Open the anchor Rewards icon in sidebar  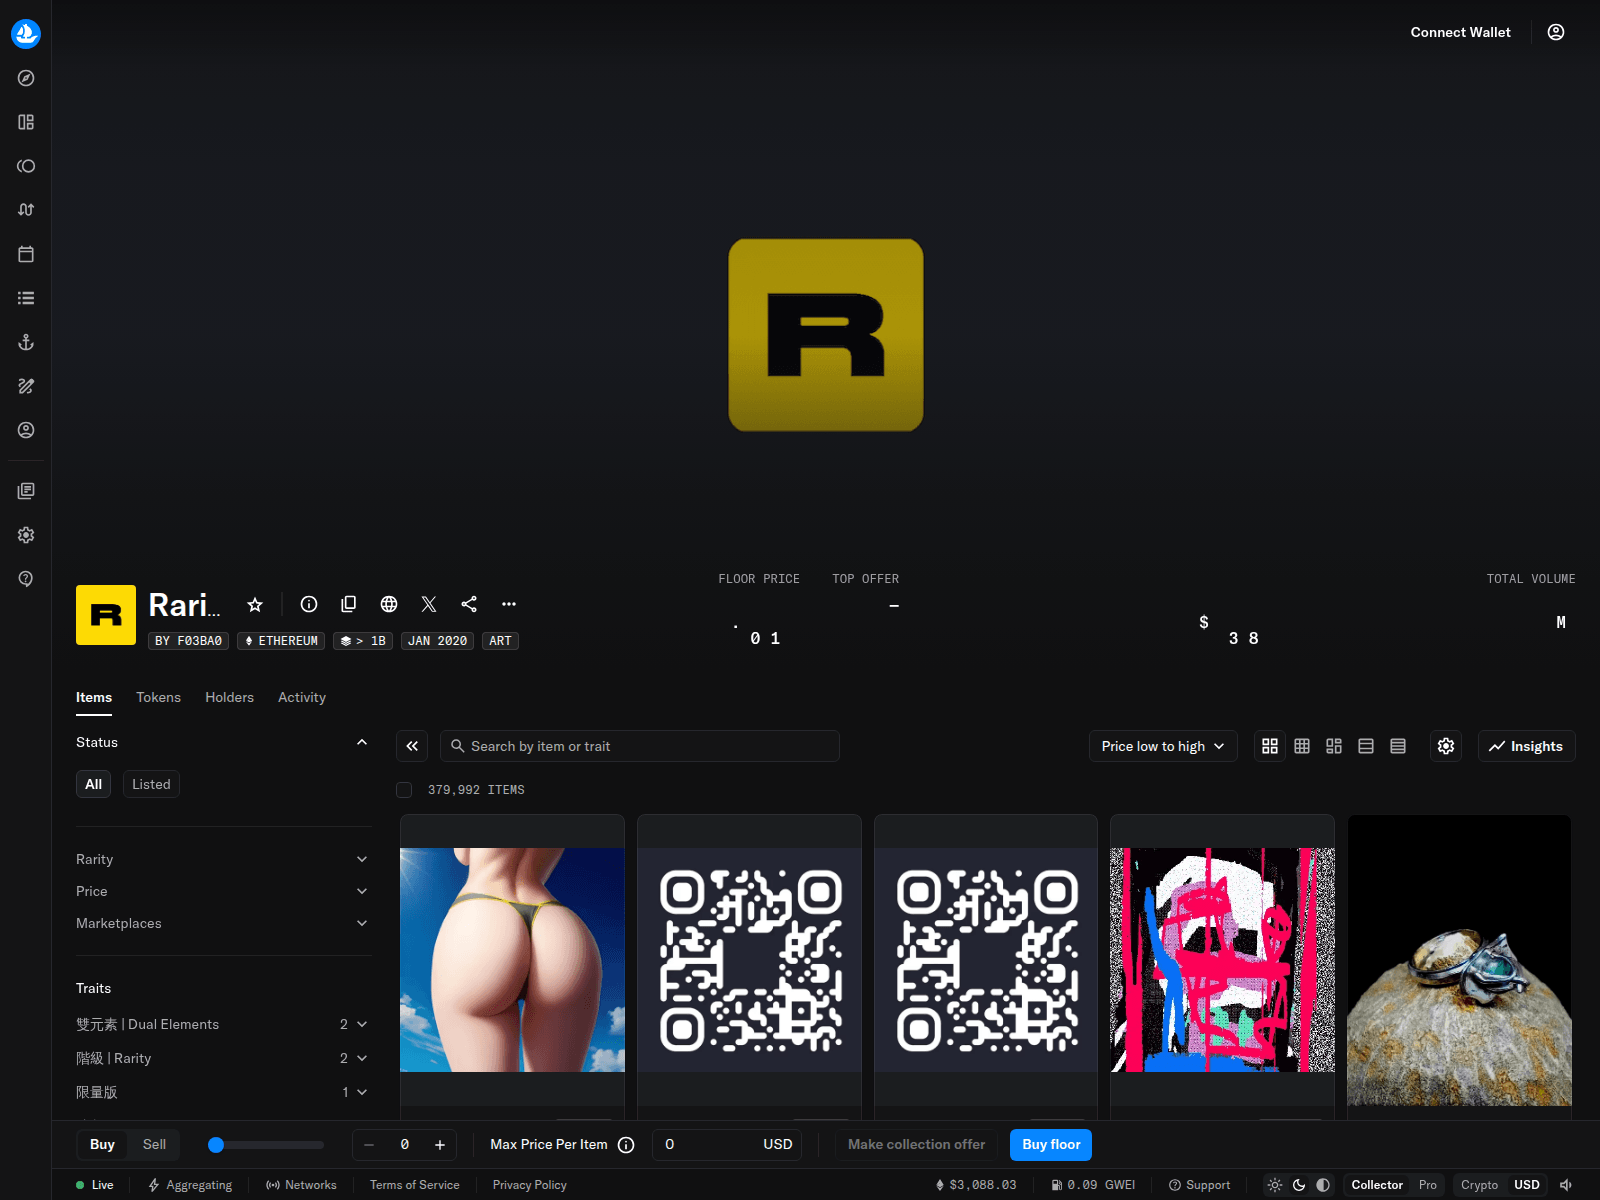point(26,342)
